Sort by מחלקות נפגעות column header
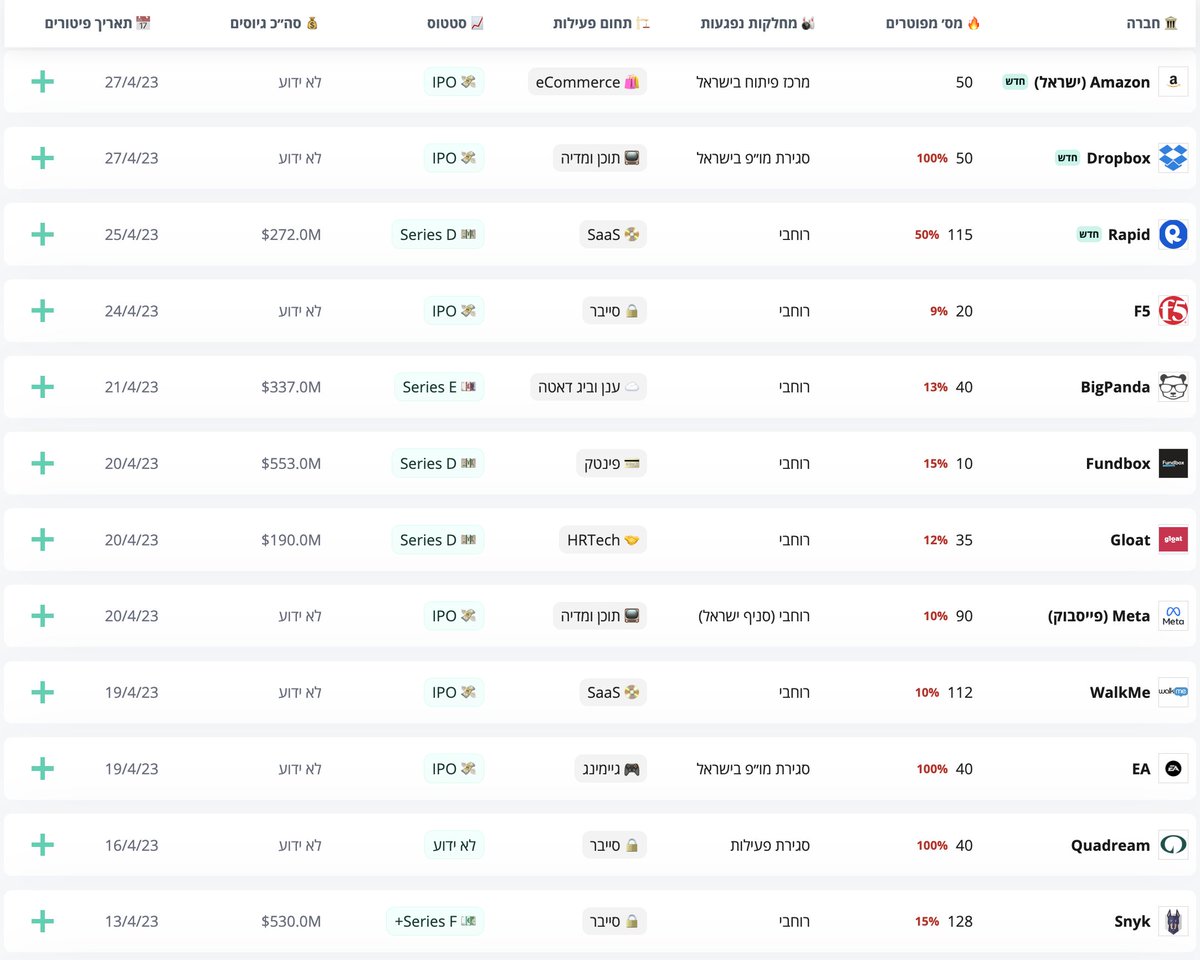The width and height of the screenshot is (1200, 960). [758, 22]
